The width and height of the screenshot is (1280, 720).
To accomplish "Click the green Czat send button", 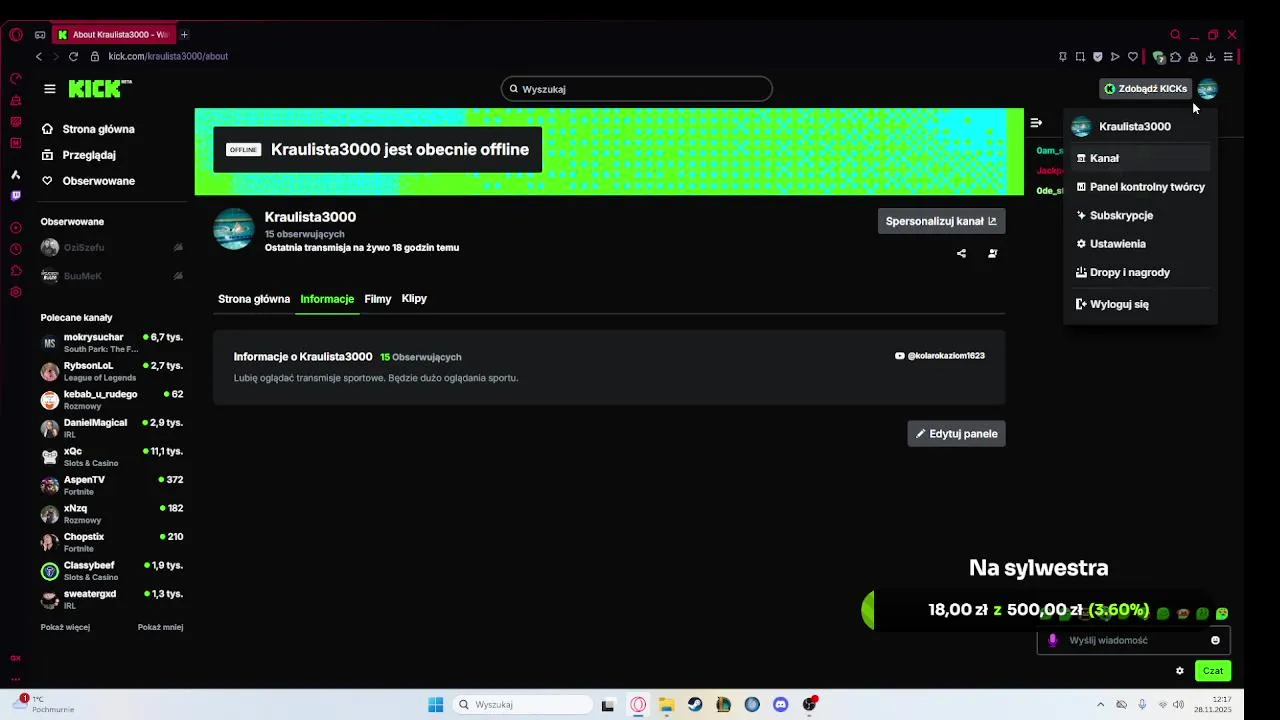I will pos(1213,671).
